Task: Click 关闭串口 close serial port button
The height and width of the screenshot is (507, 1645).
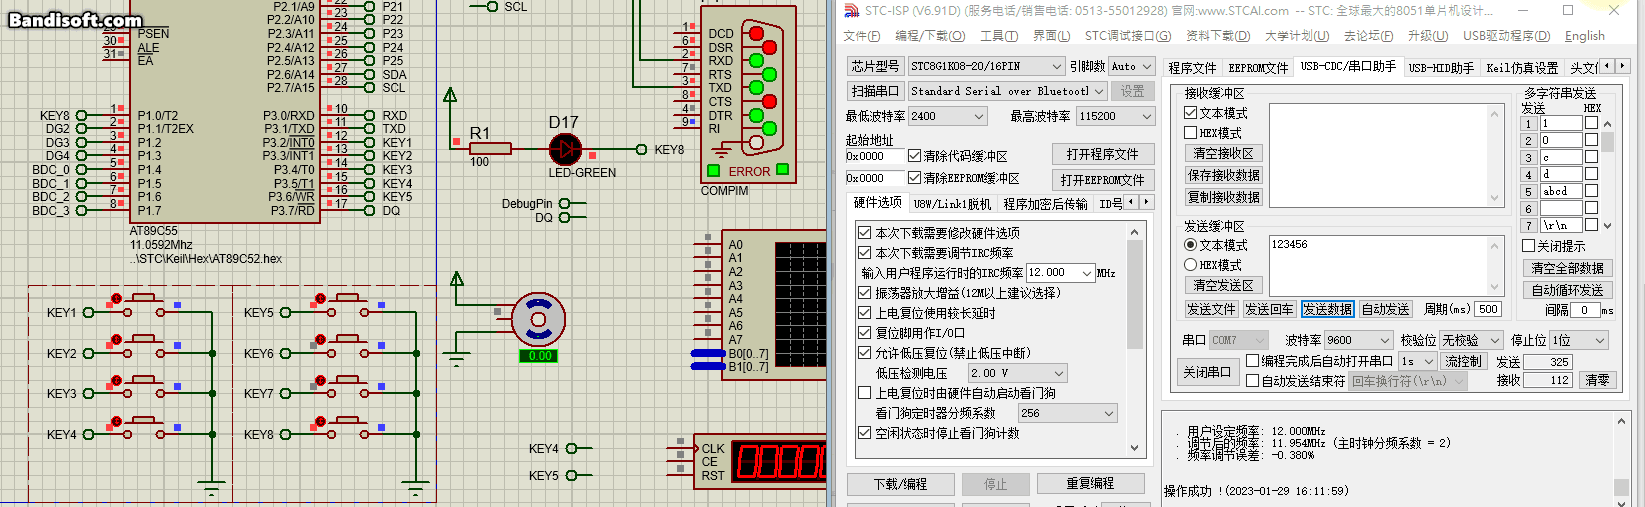Action: pos(1207,371)
